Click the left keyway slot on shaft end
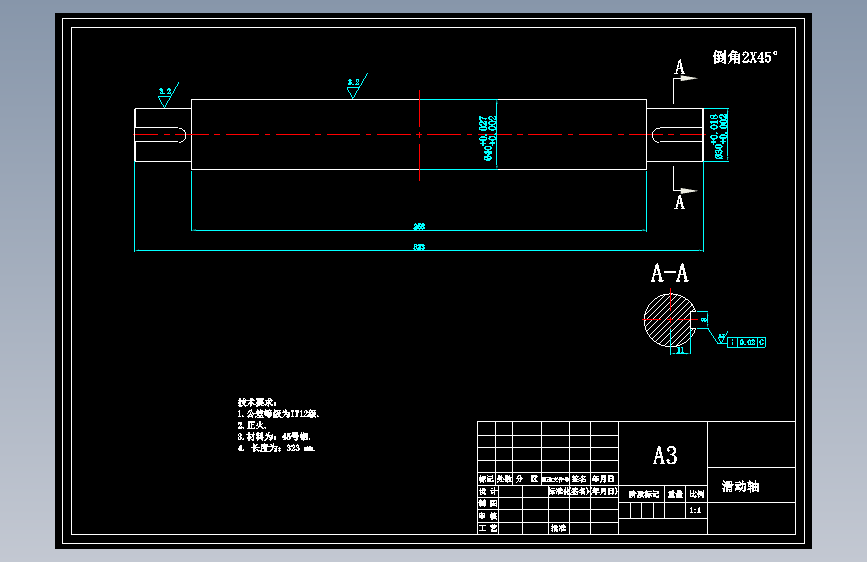 (x=160, y=134)
